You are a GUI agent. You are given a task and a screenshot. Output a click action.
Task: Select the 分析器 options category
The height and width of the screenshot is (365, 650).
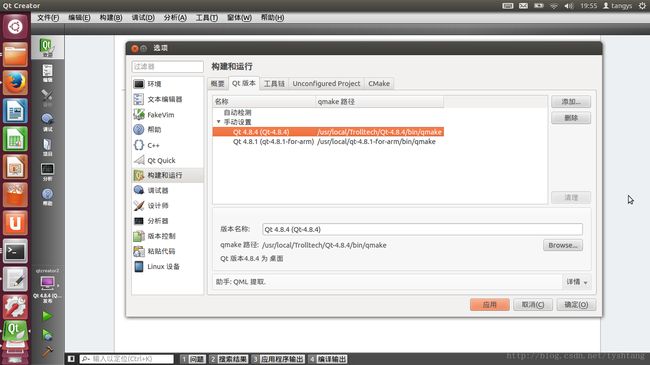pyautogui.click(x=167, y=221)
